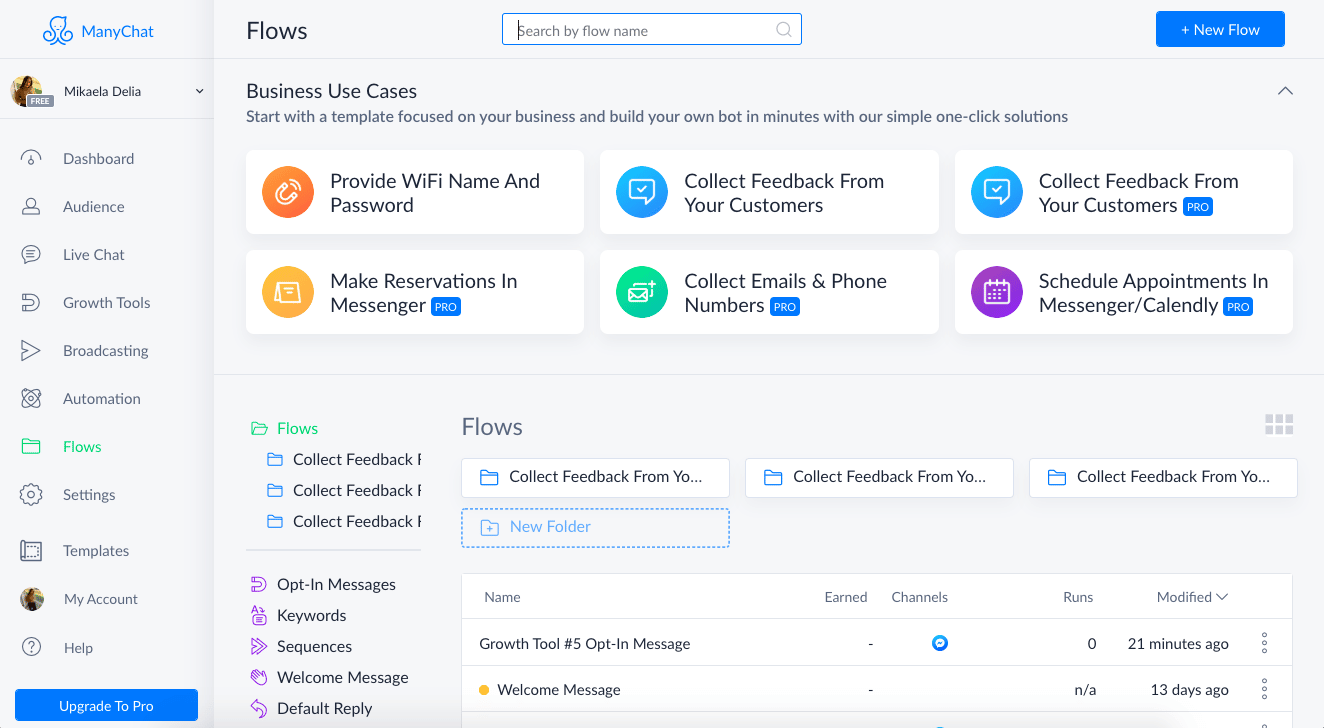Open options menu for Welcome Message row
Screen dimensions: 1324x728
pos(1264,689)
